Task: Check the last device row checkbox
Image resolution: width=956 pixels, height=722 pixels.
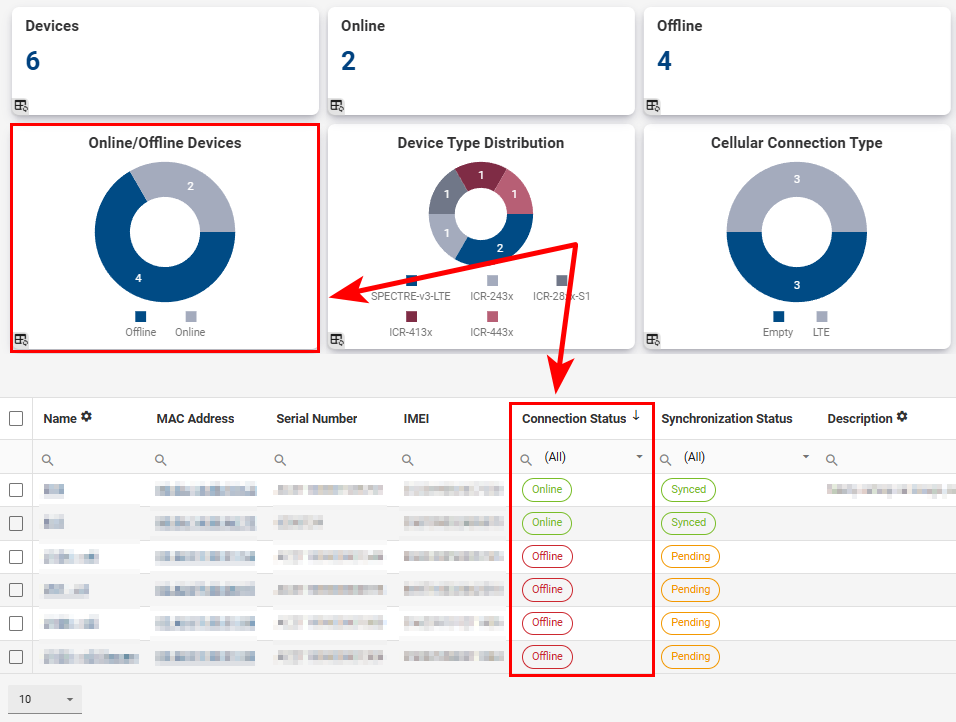Action: point(16,657)
